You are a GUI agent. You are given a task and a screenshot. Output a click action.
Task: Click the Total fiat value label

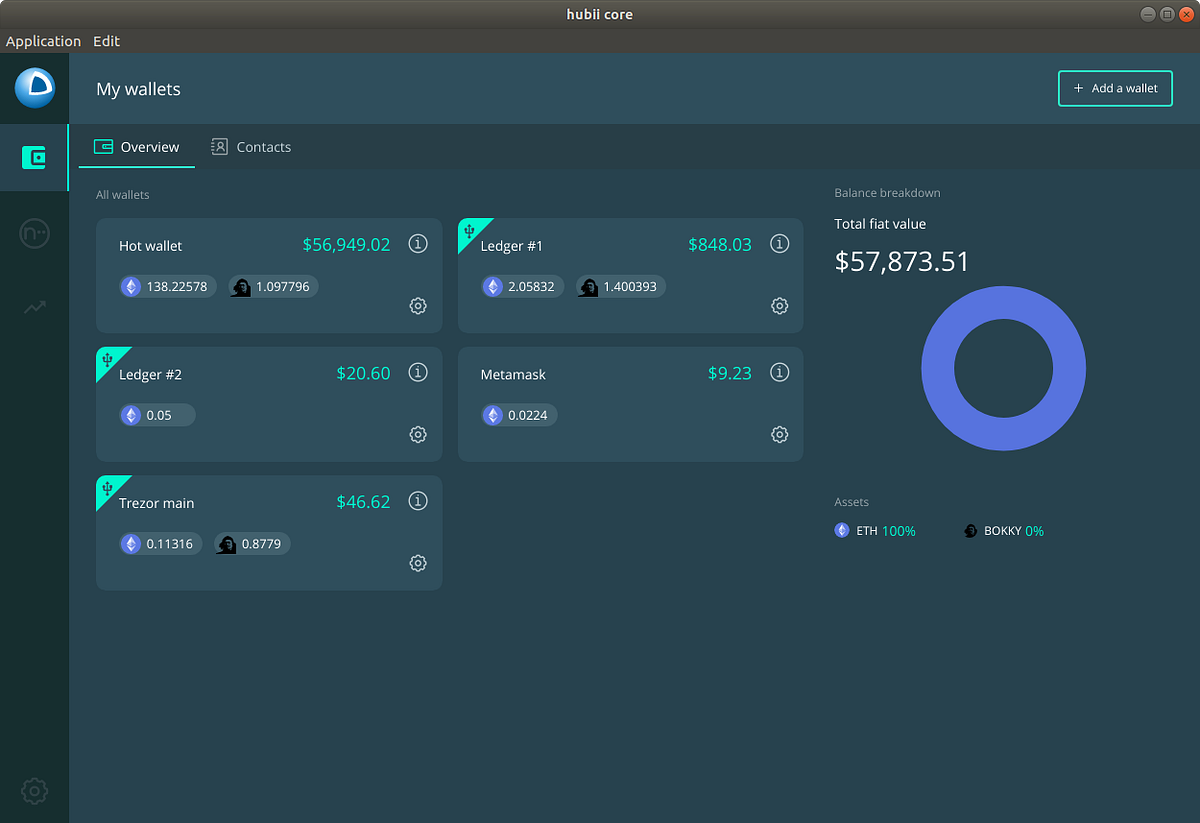pyautogui.click(x=880, y=224)
